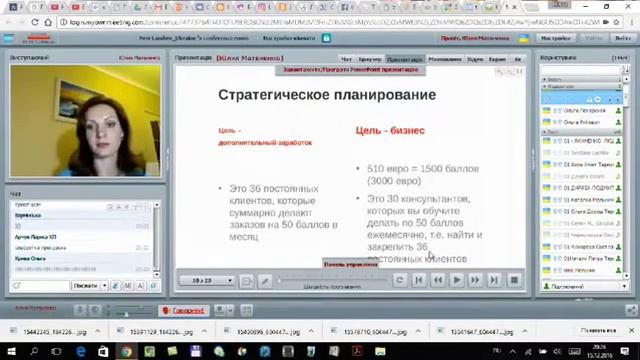Collapse the second participant group header
Image resolution: width=640 pixels, height=360 pixels.
581,87
